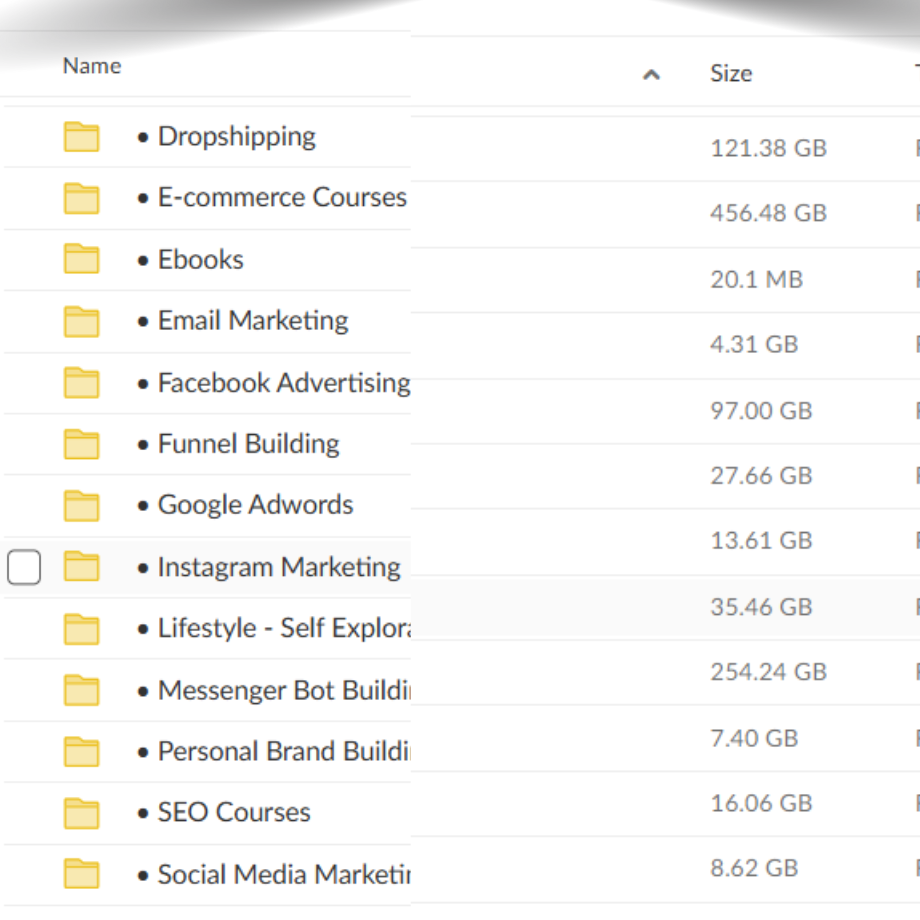
Task: Toggle the sort direction chevron
Action: coord(651,75)
